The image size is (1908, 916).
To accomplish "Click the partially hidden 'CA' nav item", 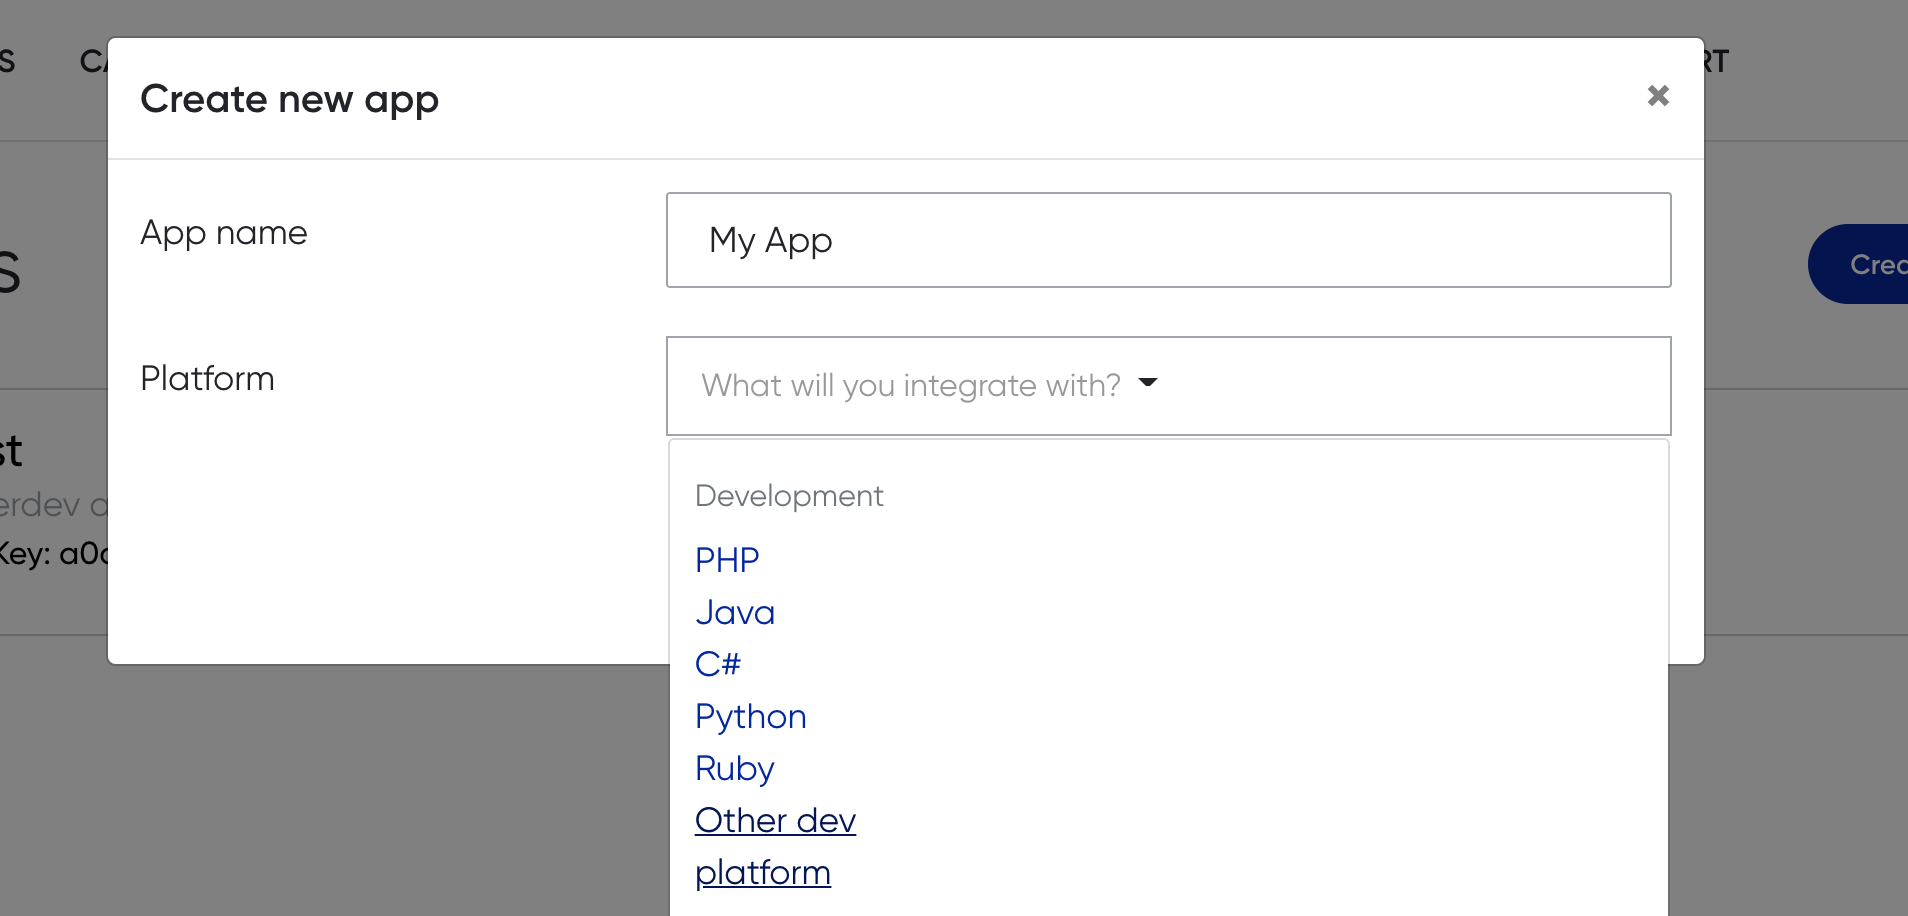I will pos(93,62).
